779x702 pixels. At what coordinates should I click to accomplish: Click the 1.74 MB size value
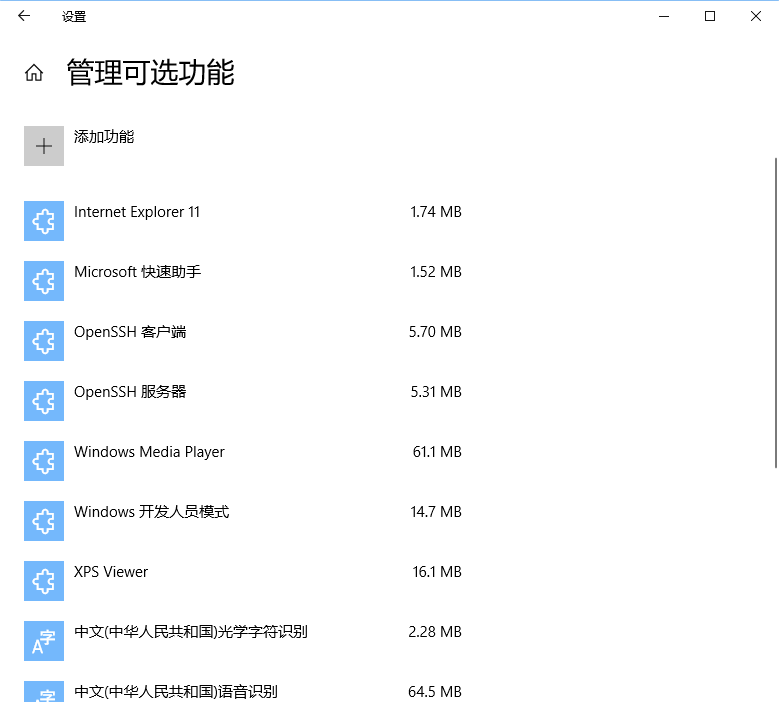pyautogui.click(x=436, y=212)
